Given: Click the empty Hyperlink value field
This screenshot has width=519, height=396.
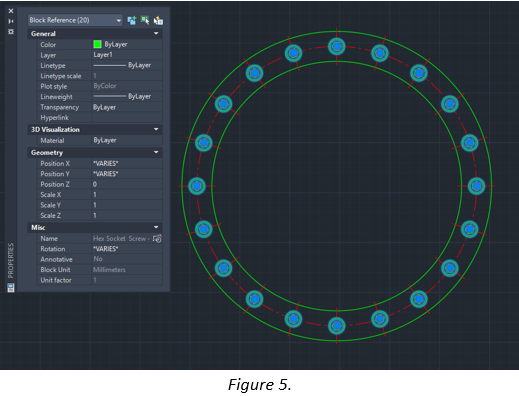Looking at the screenshot, I should (127, 117).
